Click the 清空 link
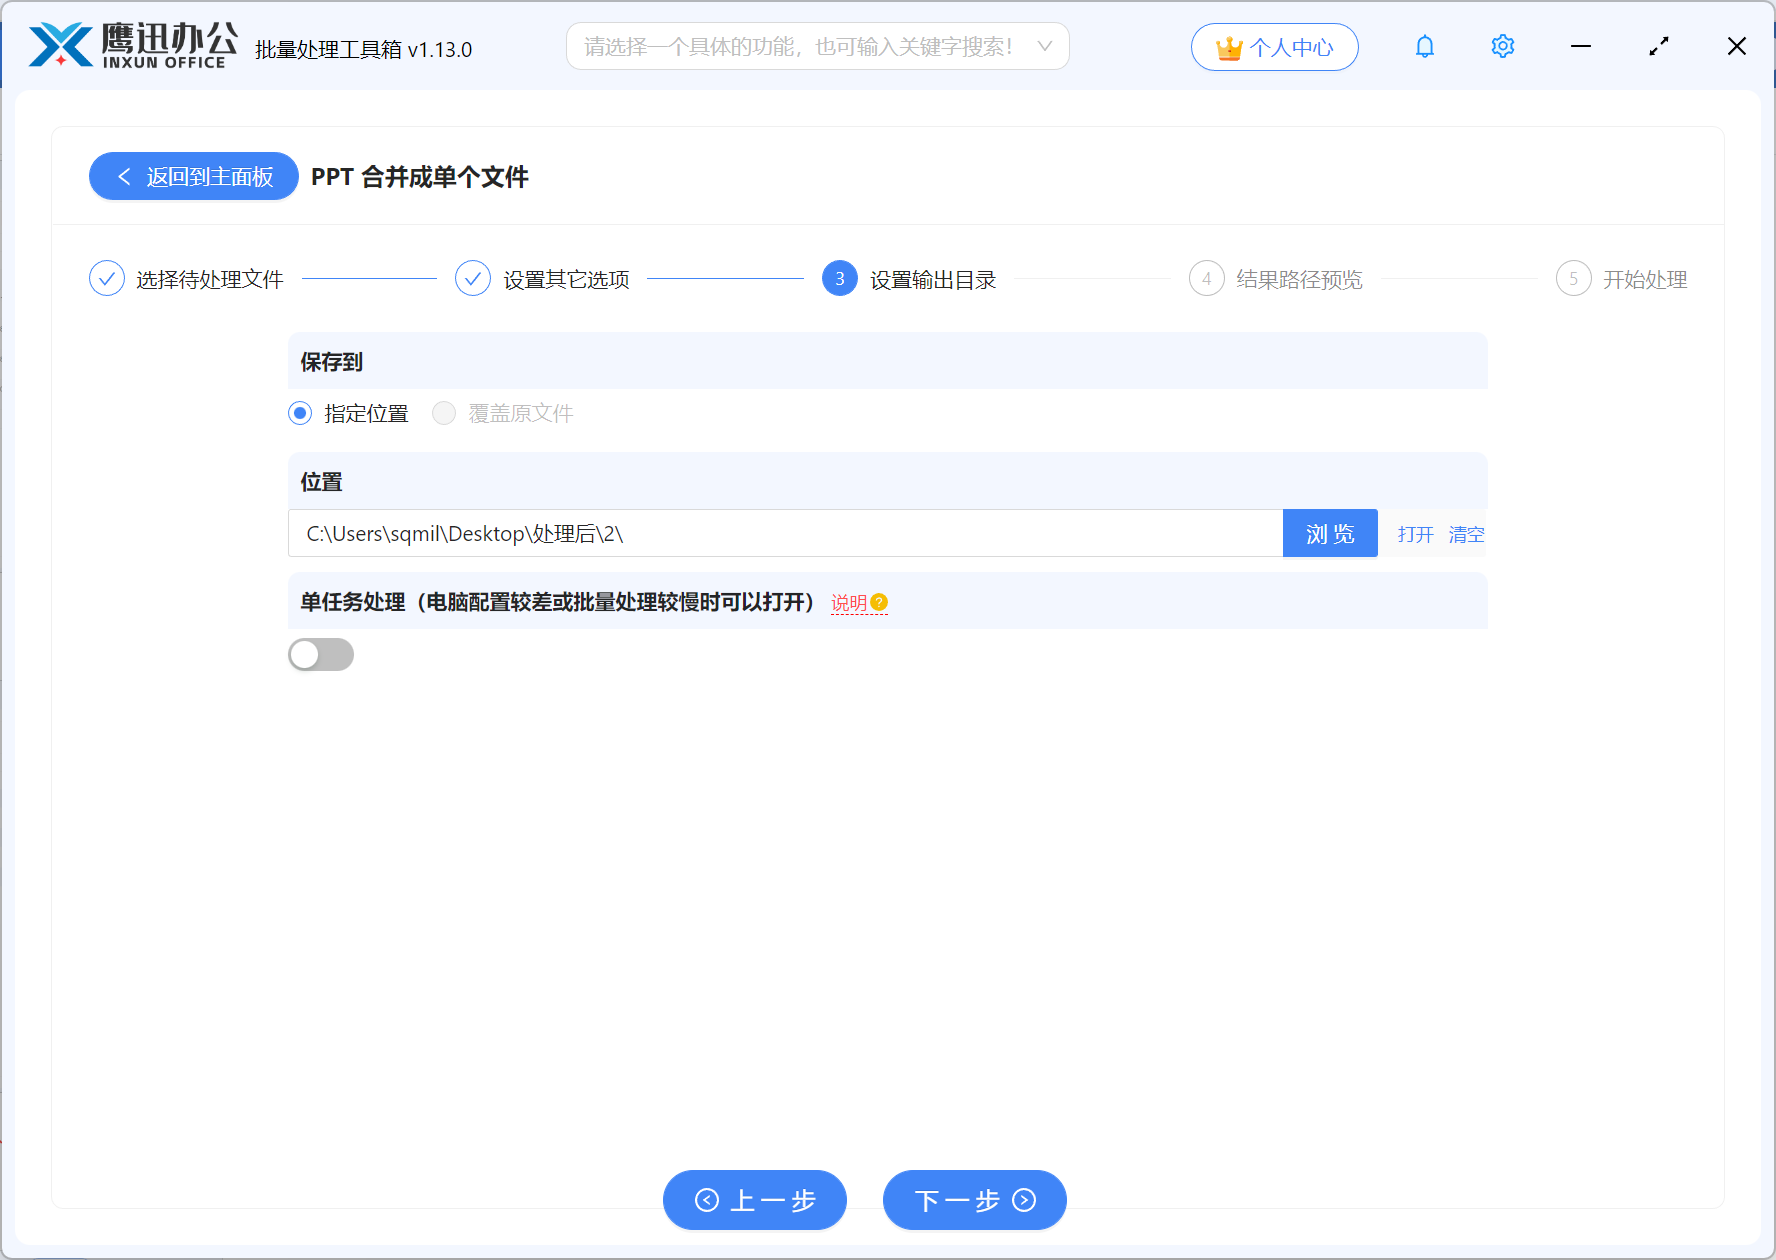1776x1260 pixels. pyautogui.click(x=1466, y=534)
